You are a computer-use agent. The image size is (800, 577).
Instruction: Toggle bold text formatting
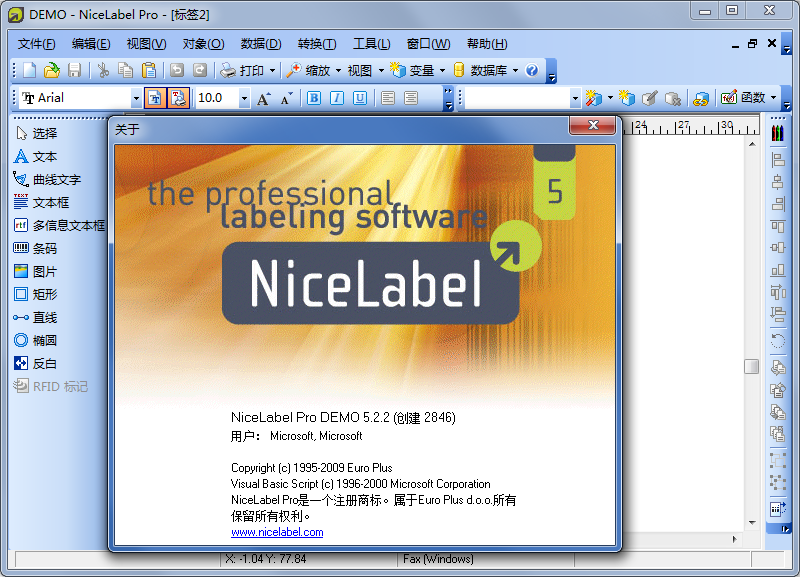(x=313, y=97)
